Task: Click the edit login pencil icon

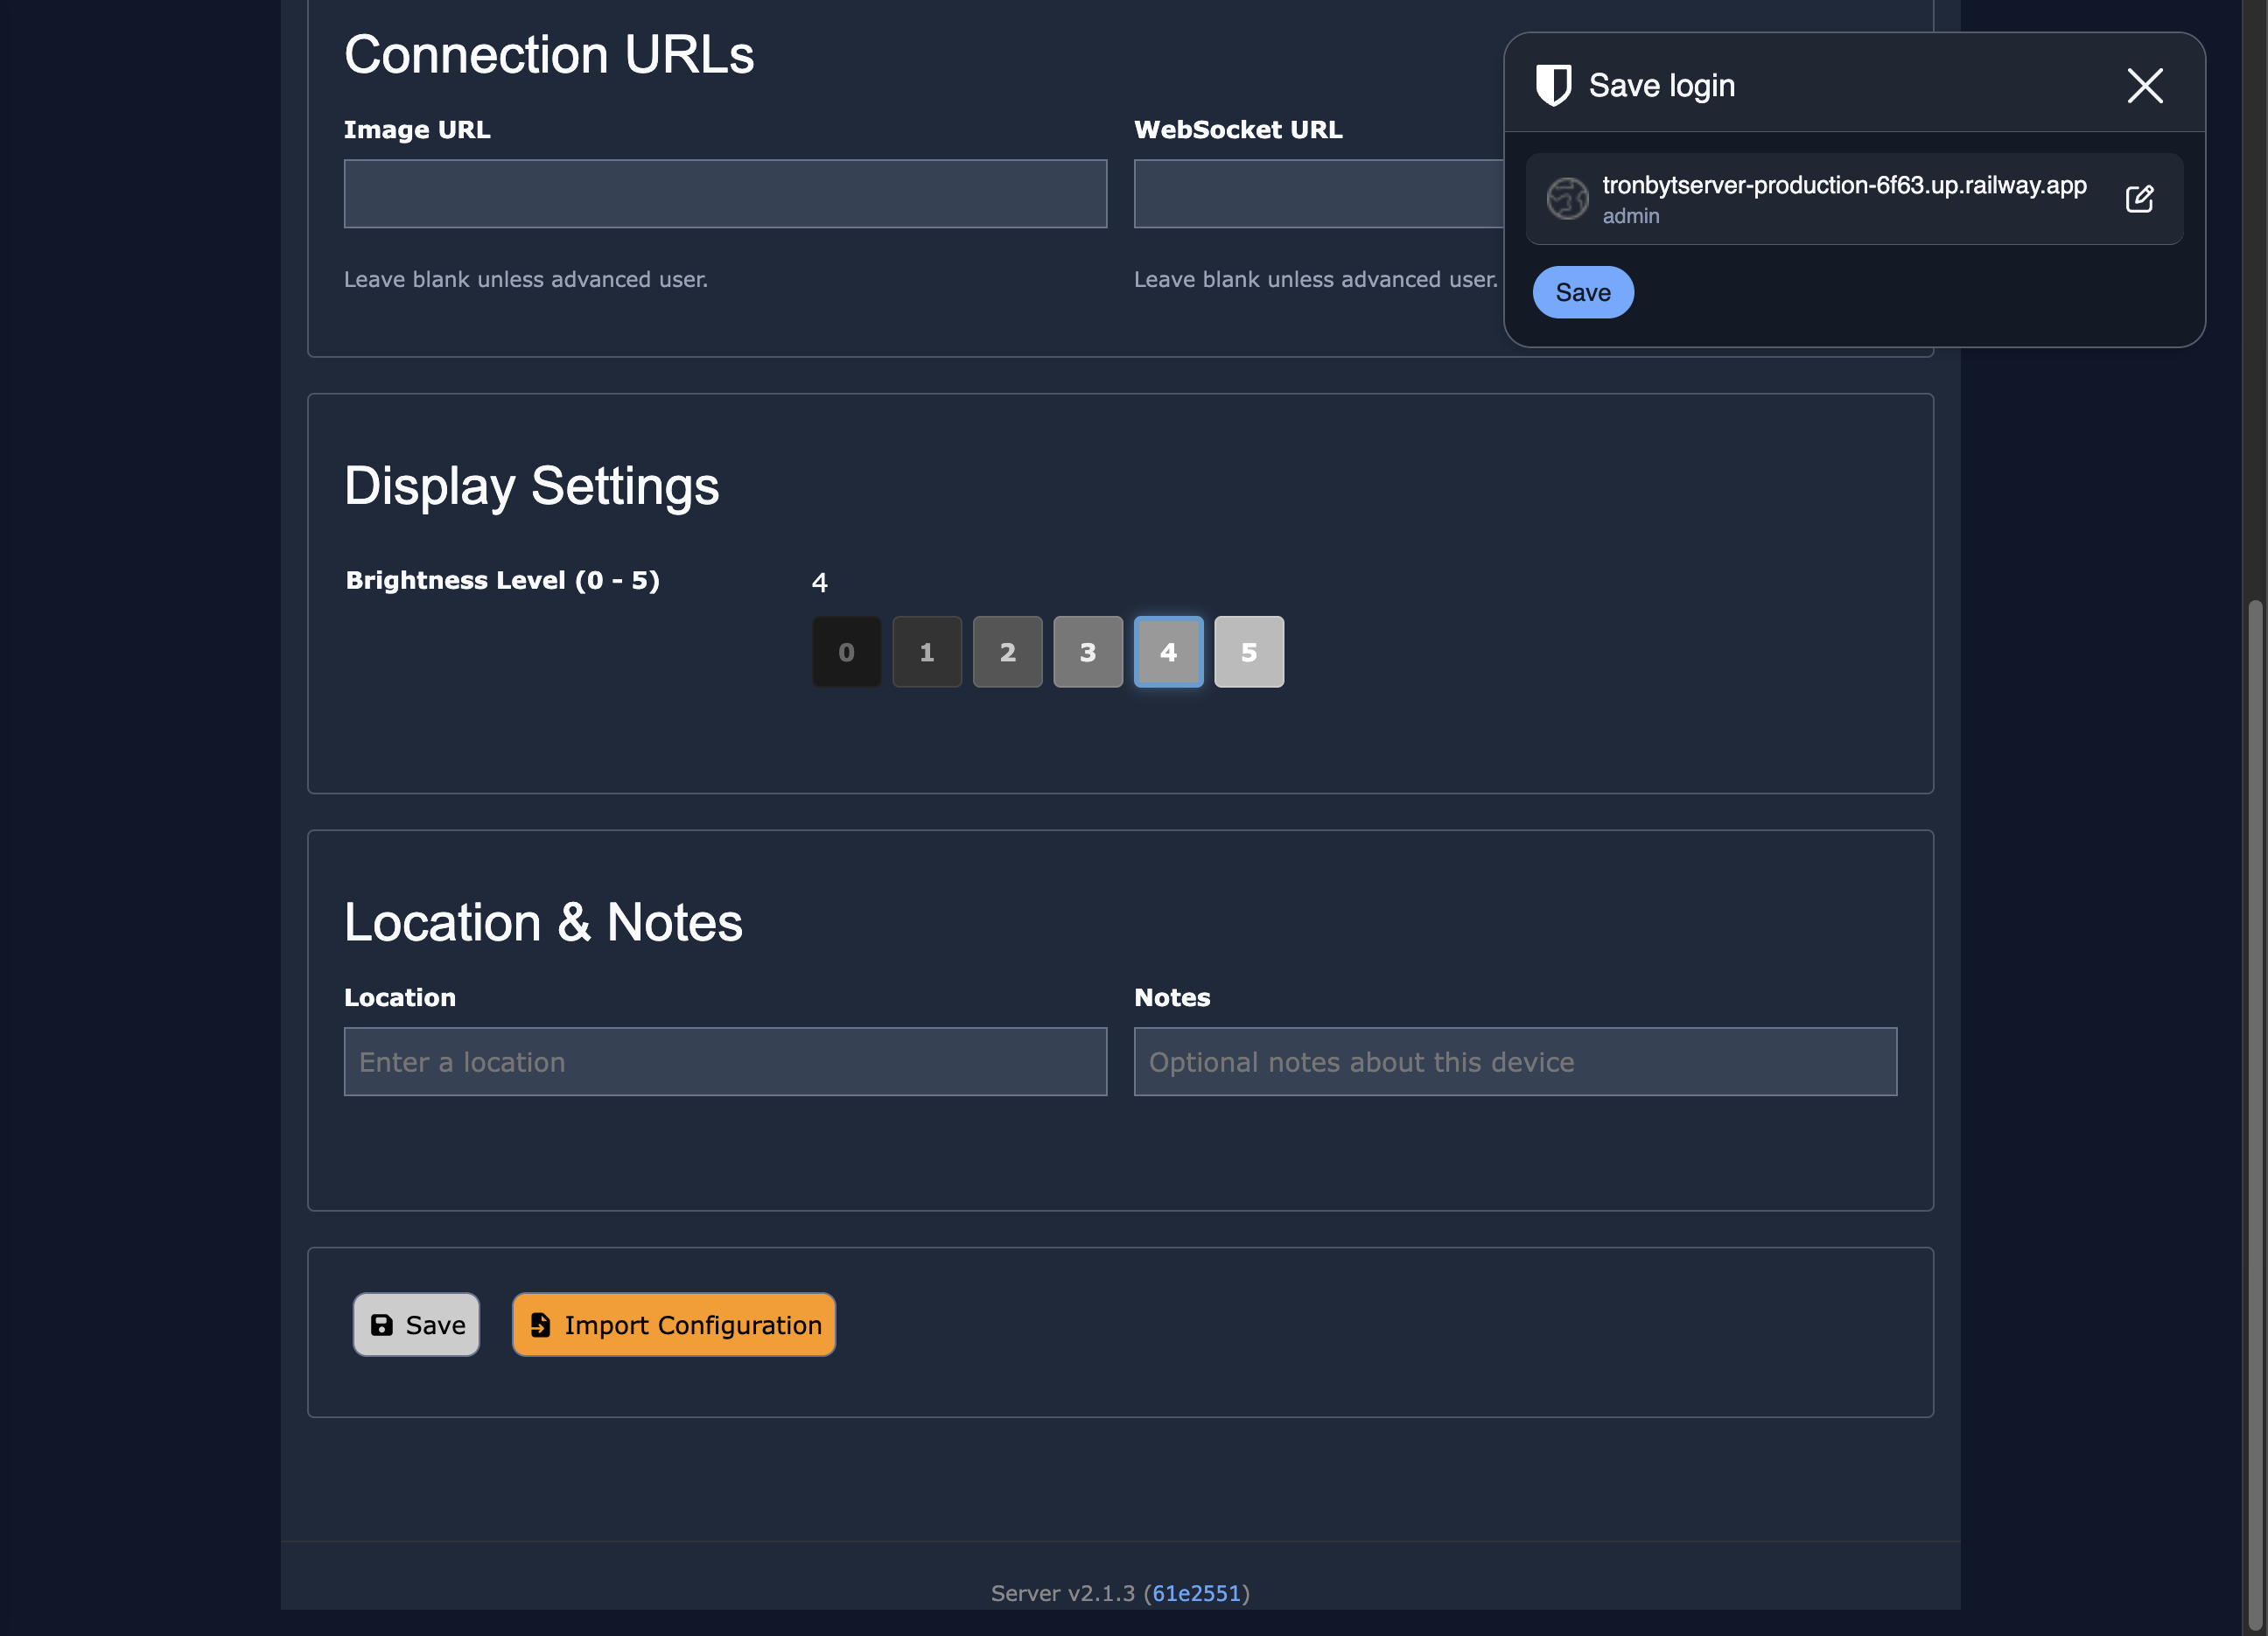Action: pos(2139,198)
